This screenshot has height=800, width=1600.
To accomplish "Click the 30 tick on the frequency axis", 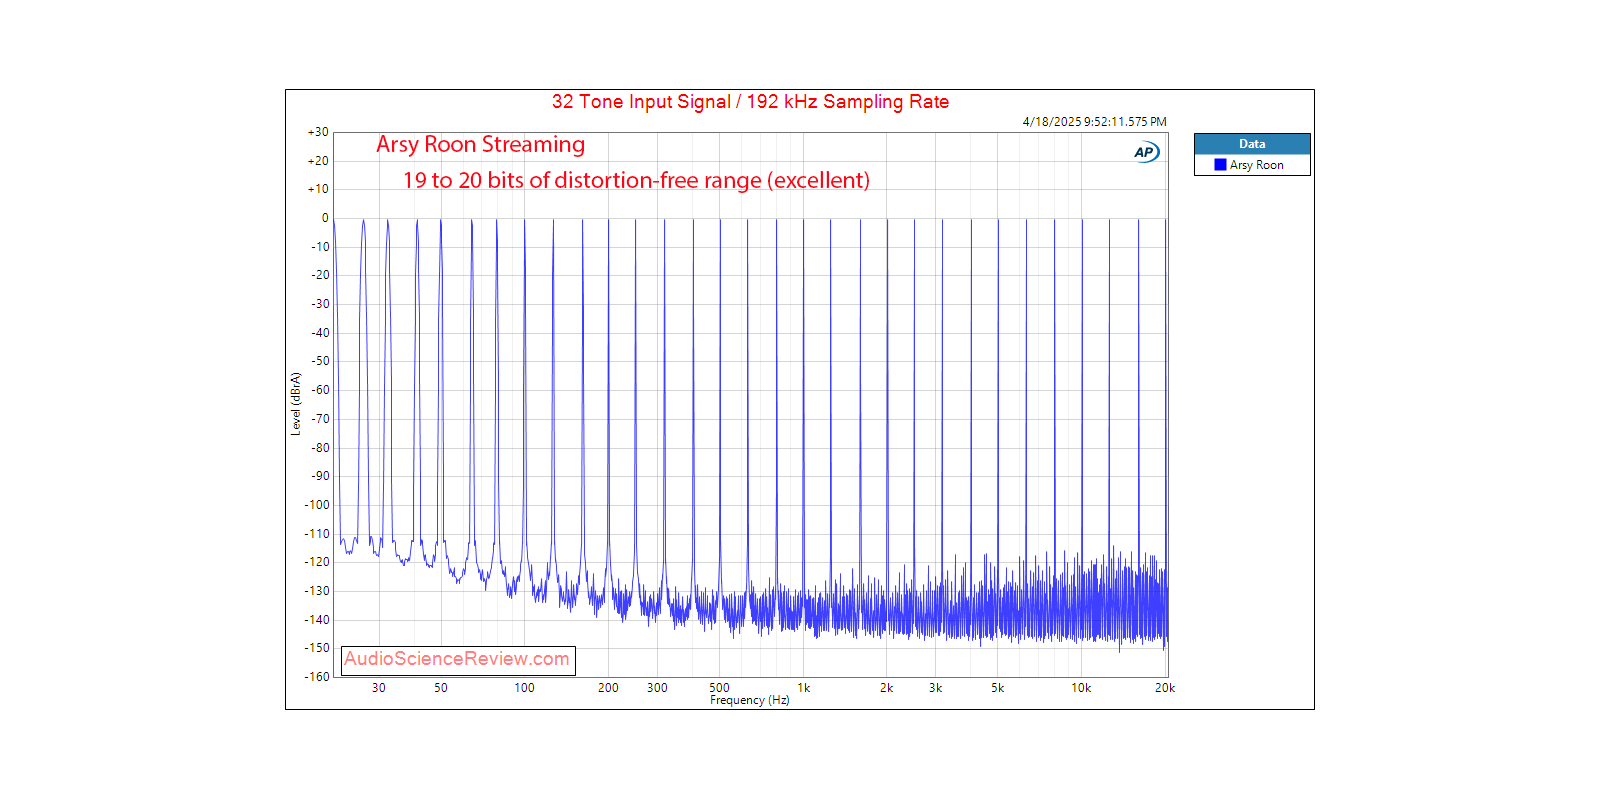I will click(x=379, y=688).
